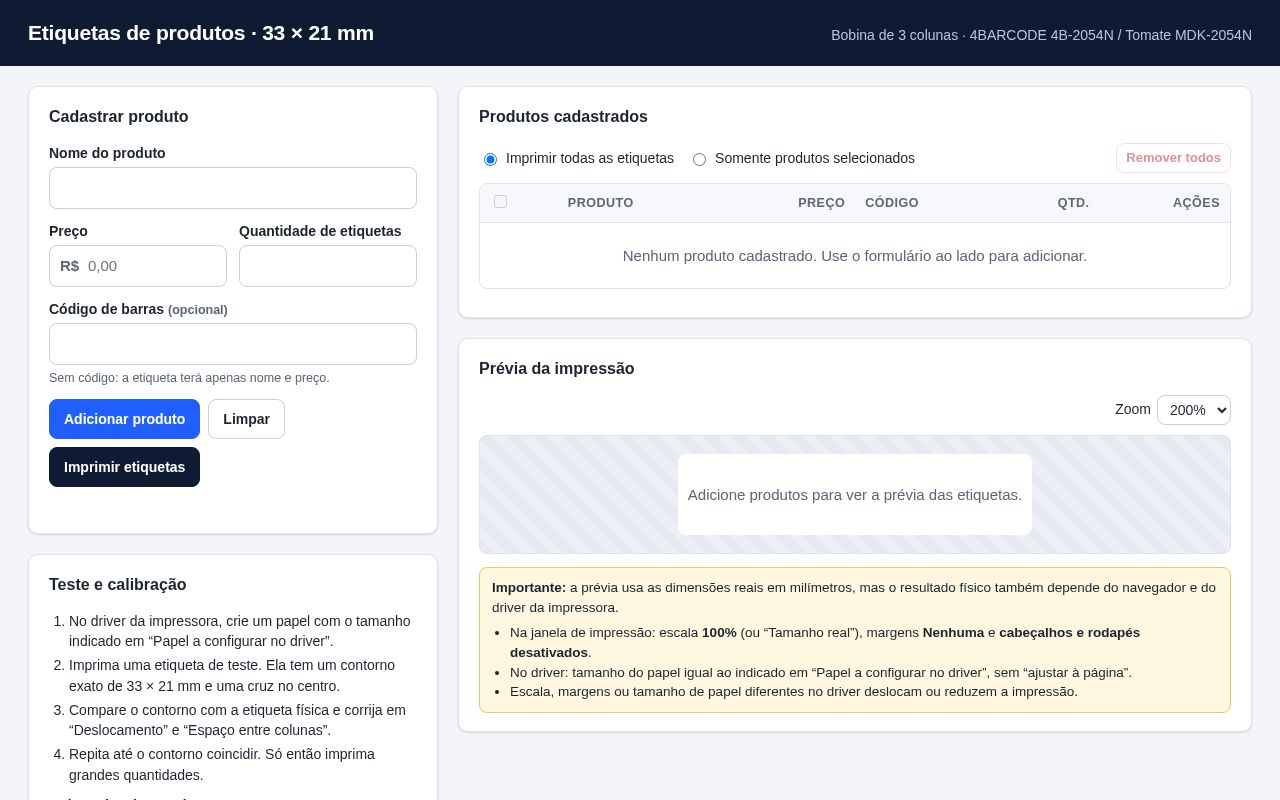This screenshot has width=1280, height=800.
Task: Click the Cadastrar produto heading
Action: [x=119, y=117]
